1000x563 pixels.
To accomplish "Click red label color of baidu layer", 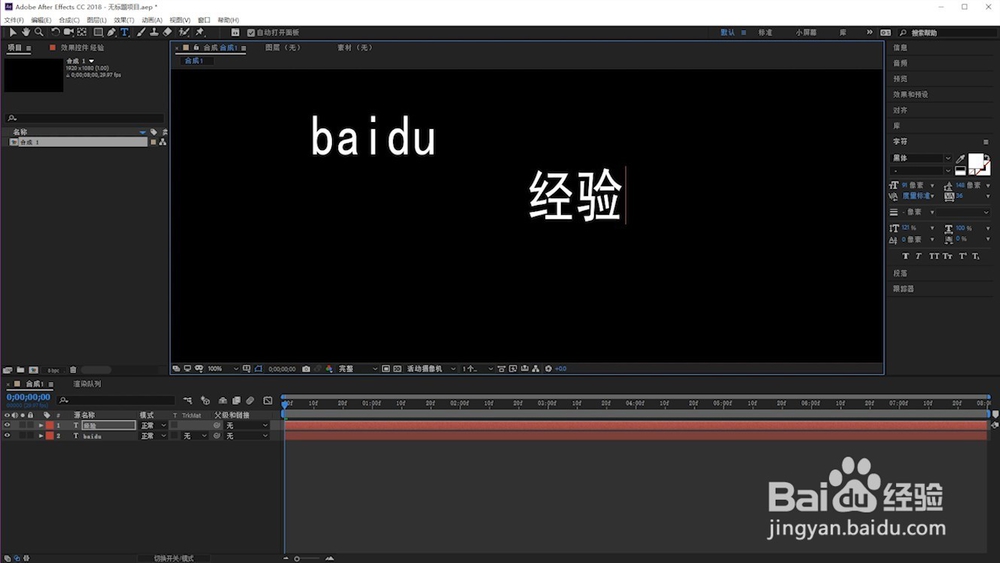I will (x=50, y=436).
